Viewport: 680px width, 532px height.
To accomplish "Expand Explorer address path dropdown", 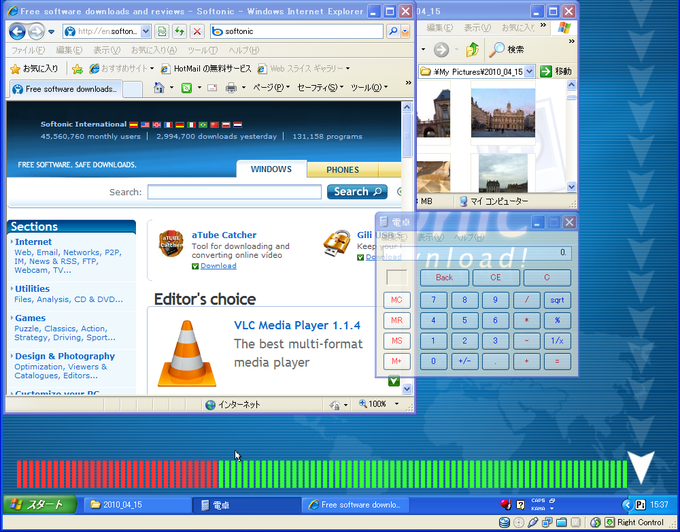I will [529, 72].
